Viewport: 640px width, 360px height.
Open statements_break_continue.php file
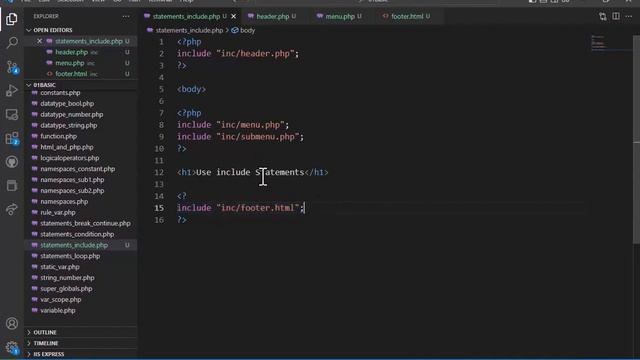click(x=85, y=223)
